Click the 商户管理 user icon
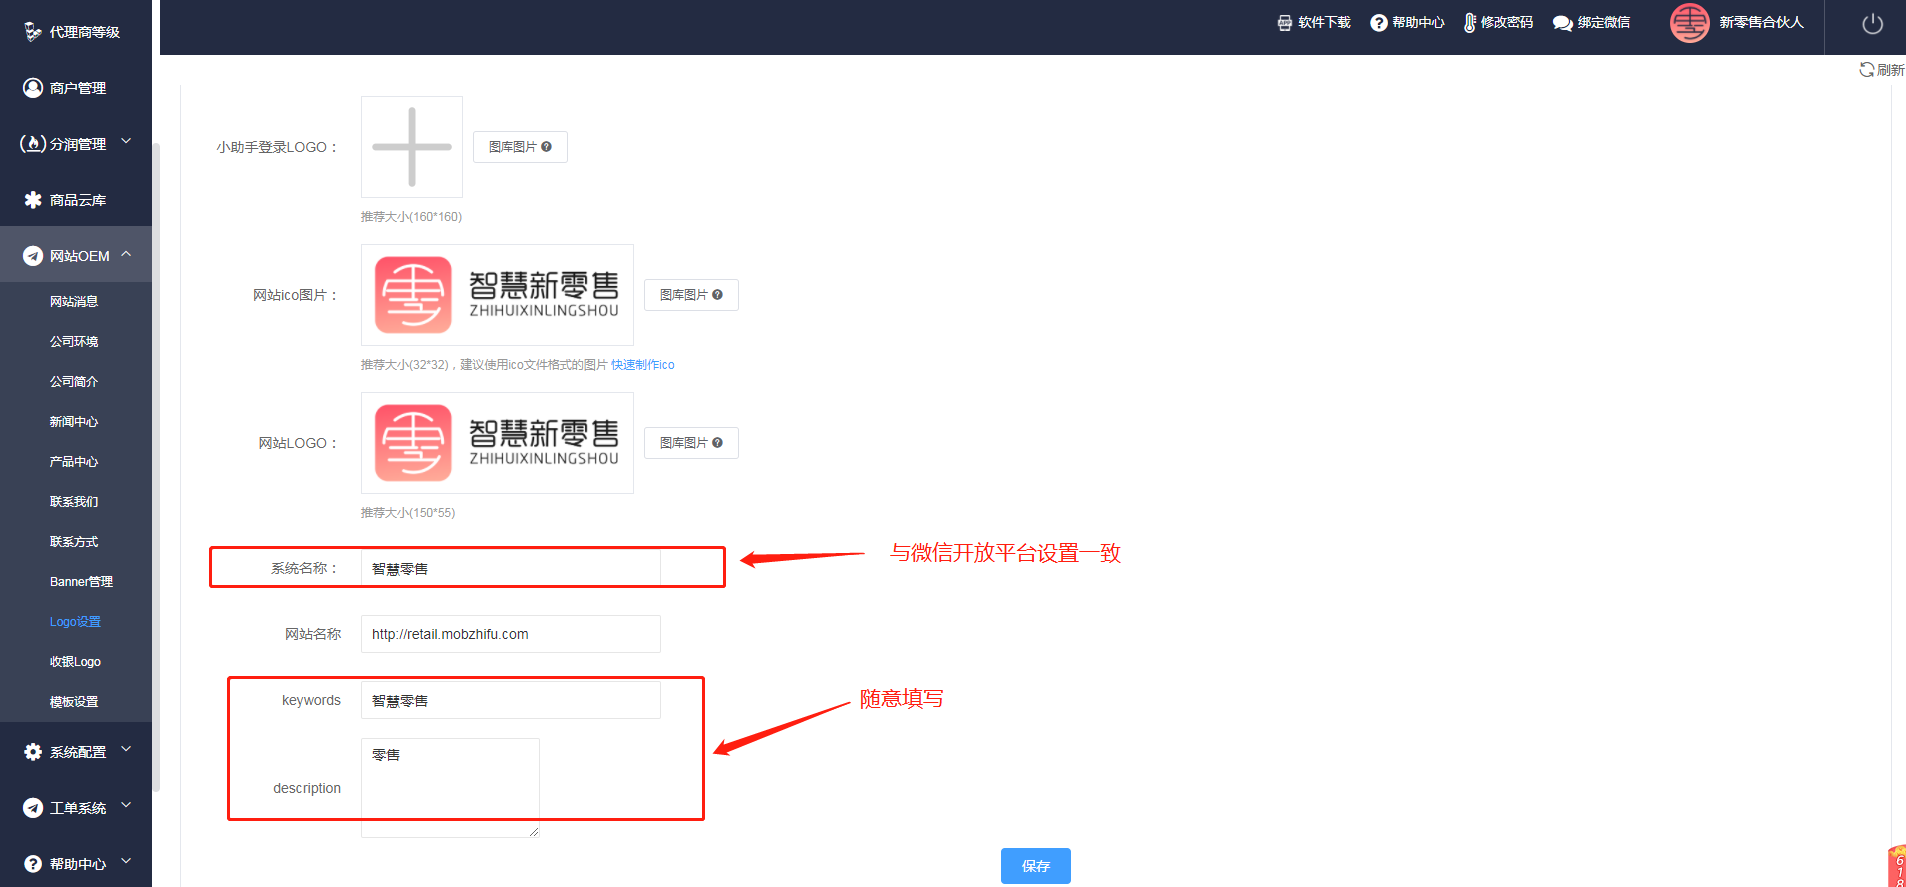 (33, 88)
